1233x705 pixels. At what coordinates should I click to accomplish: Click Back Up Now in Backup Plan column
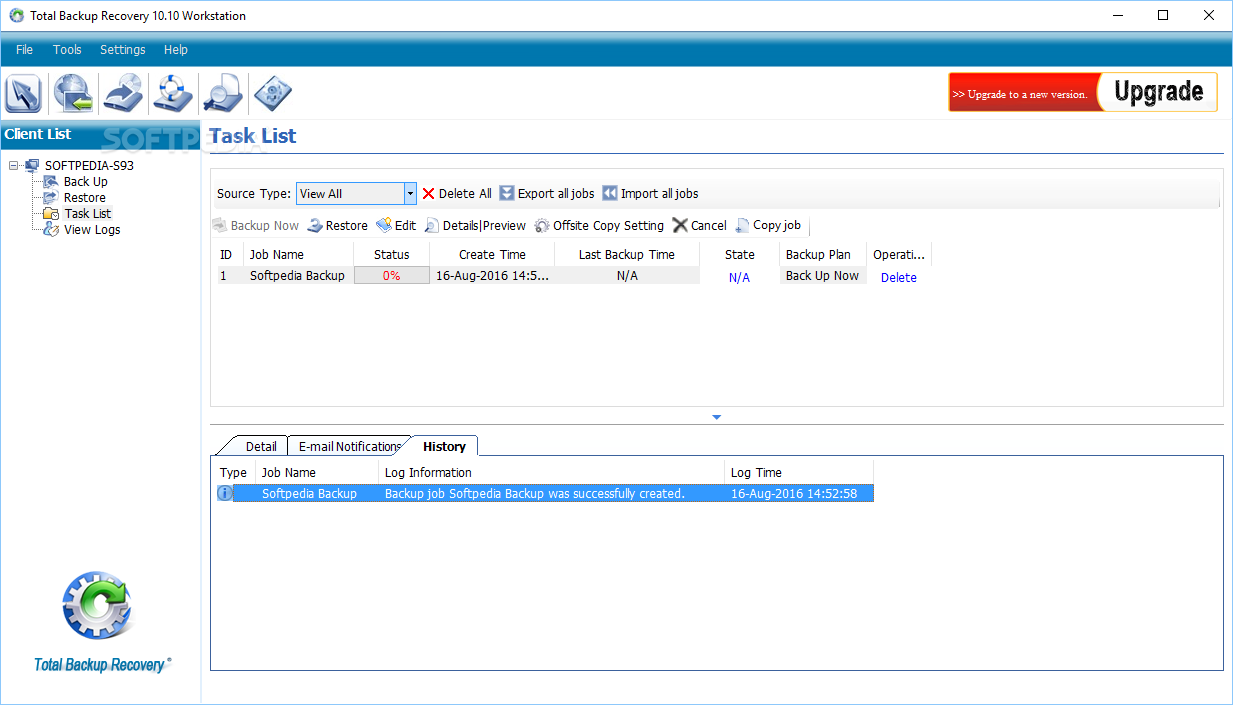pos(822,276)
